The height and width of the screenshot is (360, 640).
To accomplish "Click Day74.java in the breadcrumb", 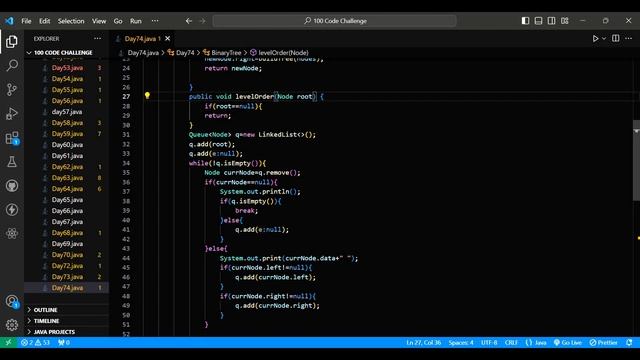I will coord(143,53).
